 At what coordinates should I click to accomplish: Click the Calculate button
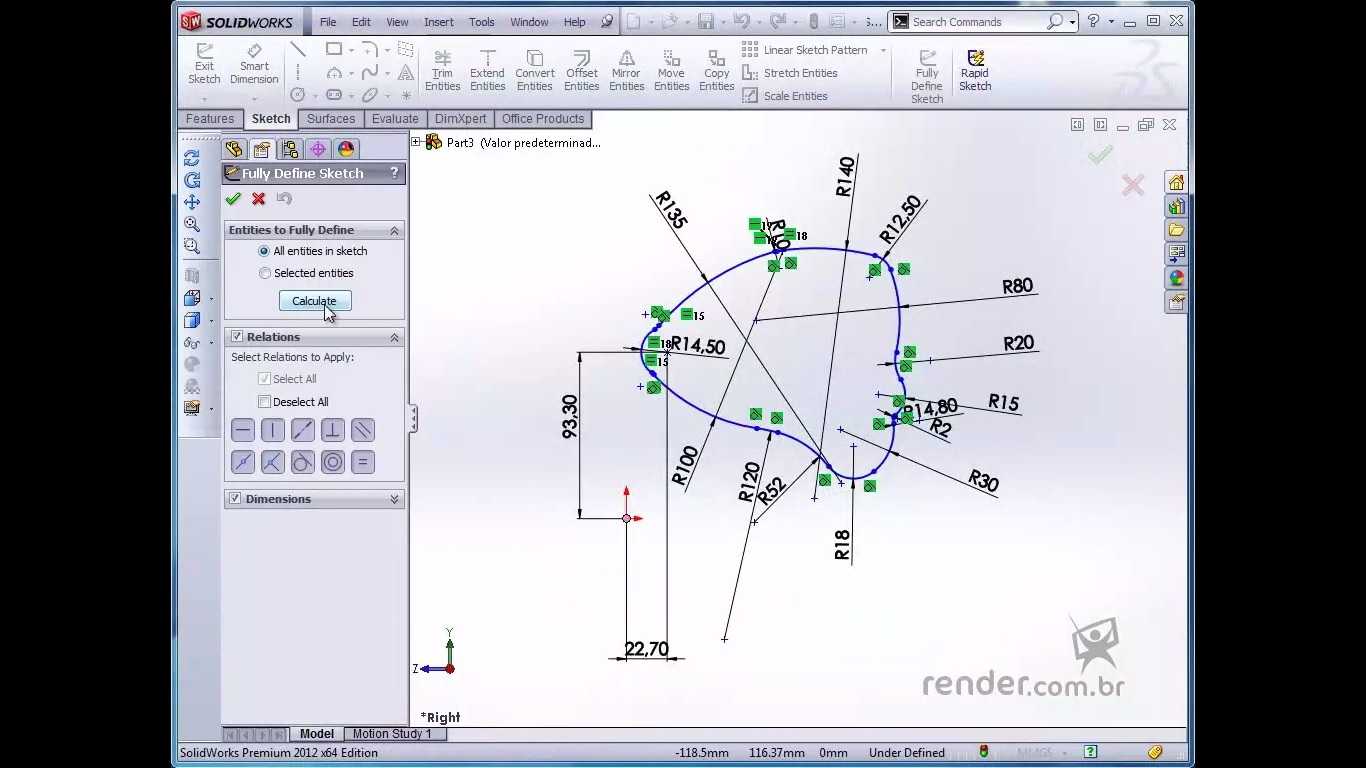[314, 301]
